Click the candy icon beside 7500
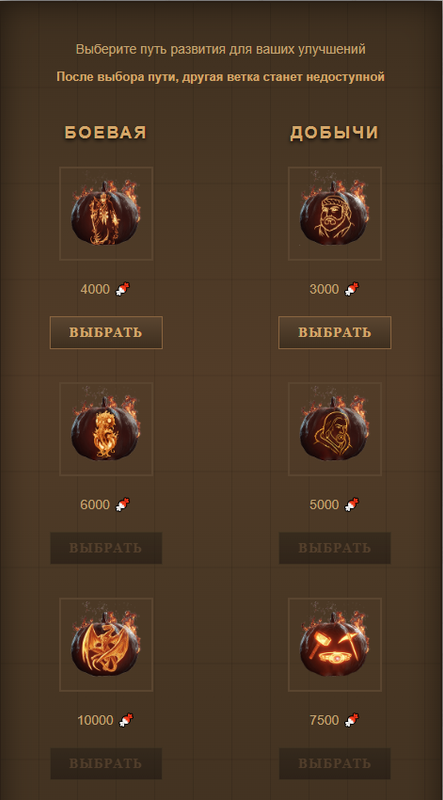Image resolution: width=443 pixels, height=800 pixels. [351, 720]
